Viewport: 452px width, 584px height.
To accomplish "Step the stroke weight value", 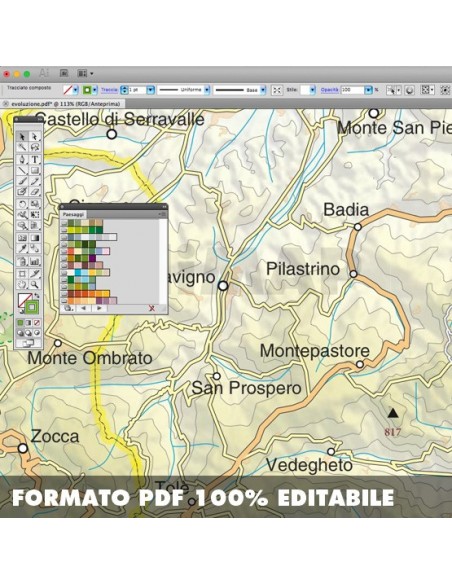I will pyautogui.click(x=124, y=90).
